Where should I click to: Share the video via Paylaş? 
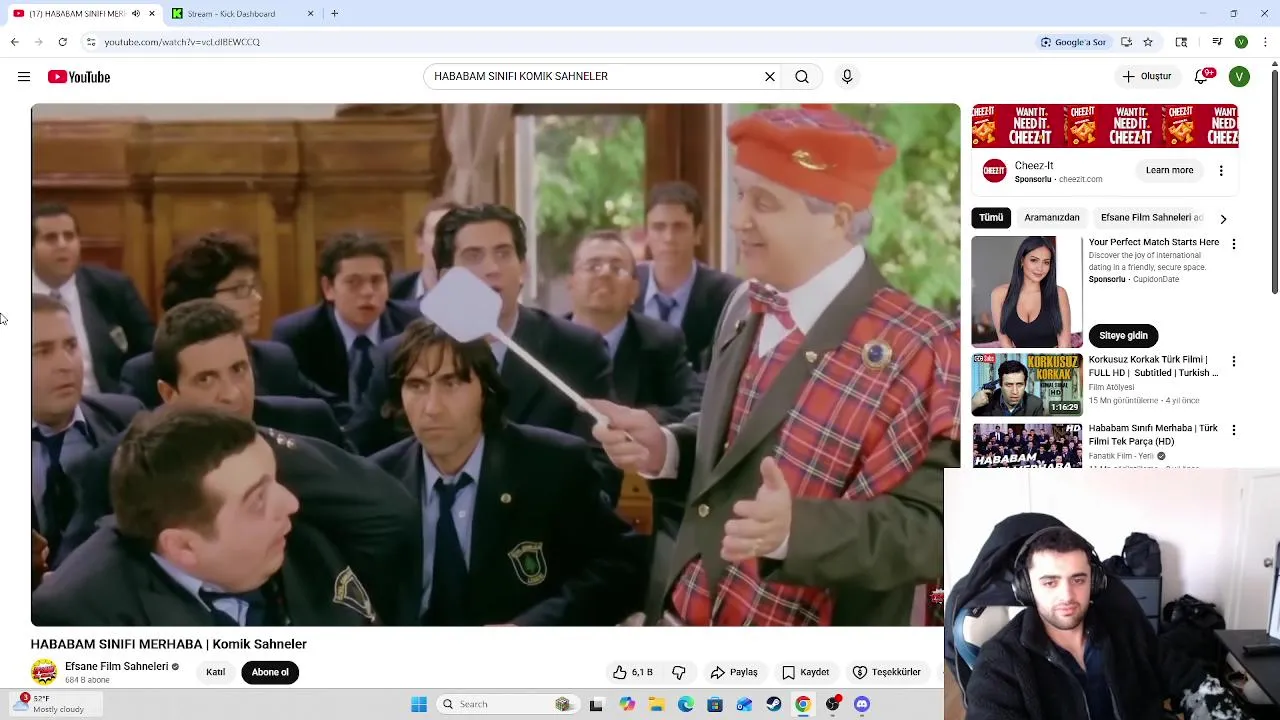click(734, 672)
